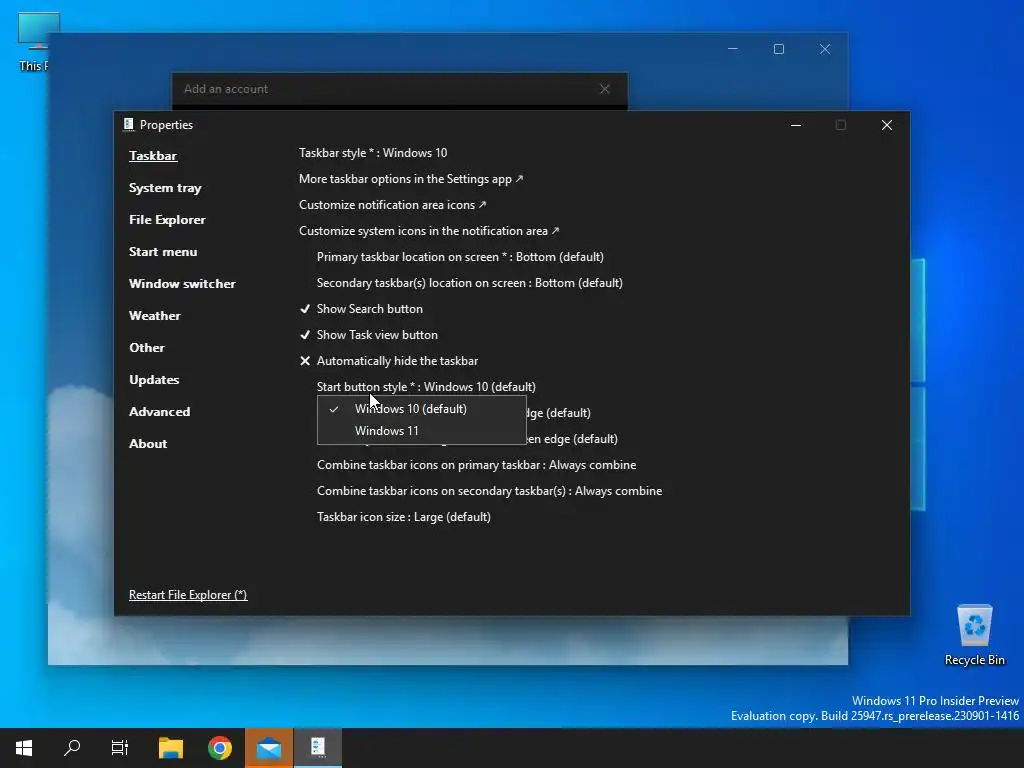
Task: Choose Windows 11 start button style
Action: (x=421, y=431)
